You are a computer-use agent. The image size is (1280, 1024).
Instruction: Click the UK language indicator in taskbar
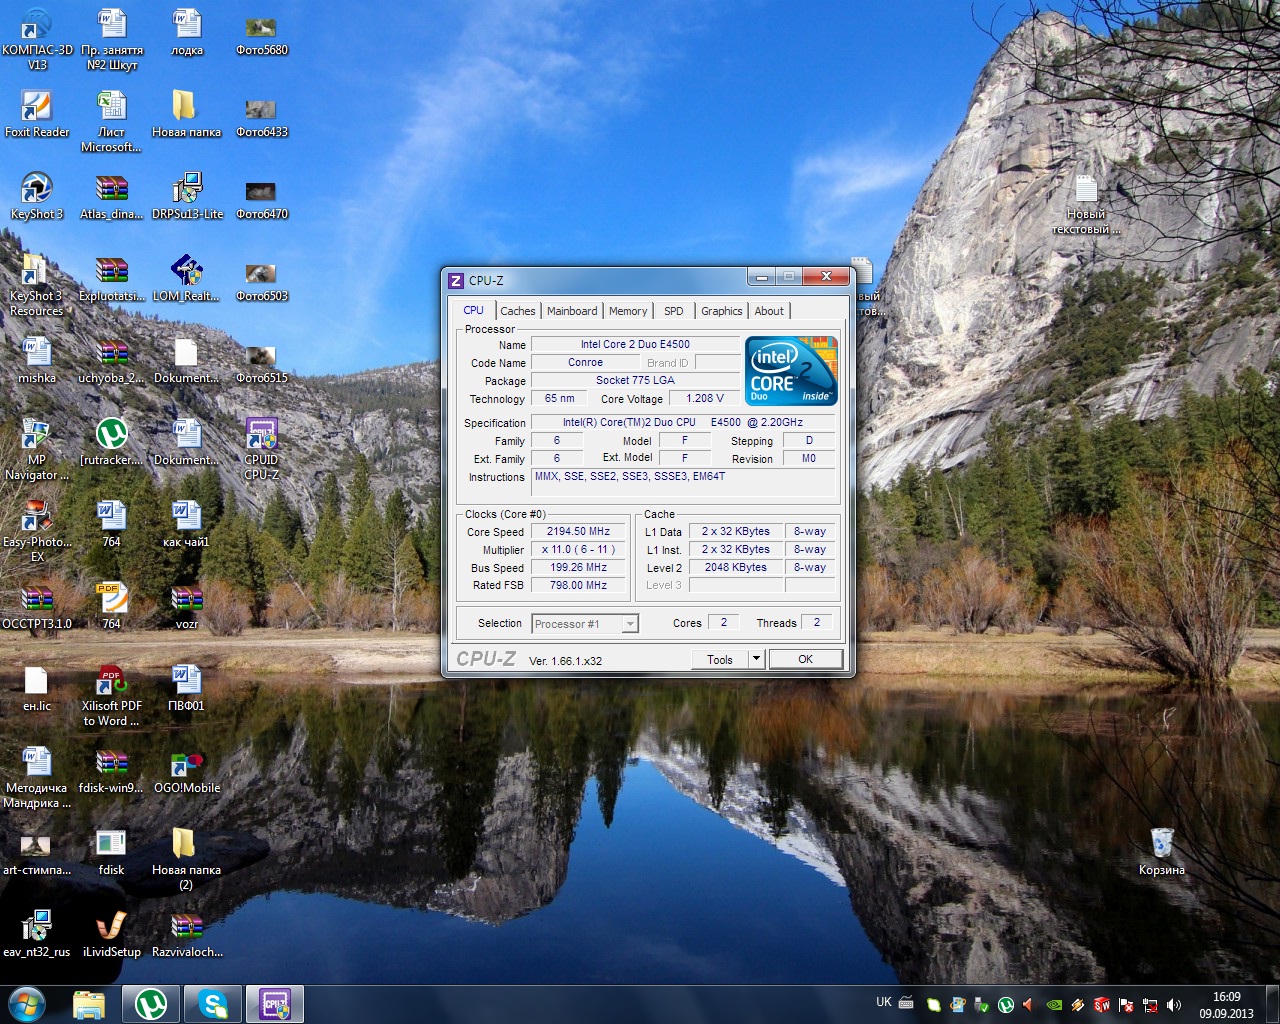(x=884, y=1002)
